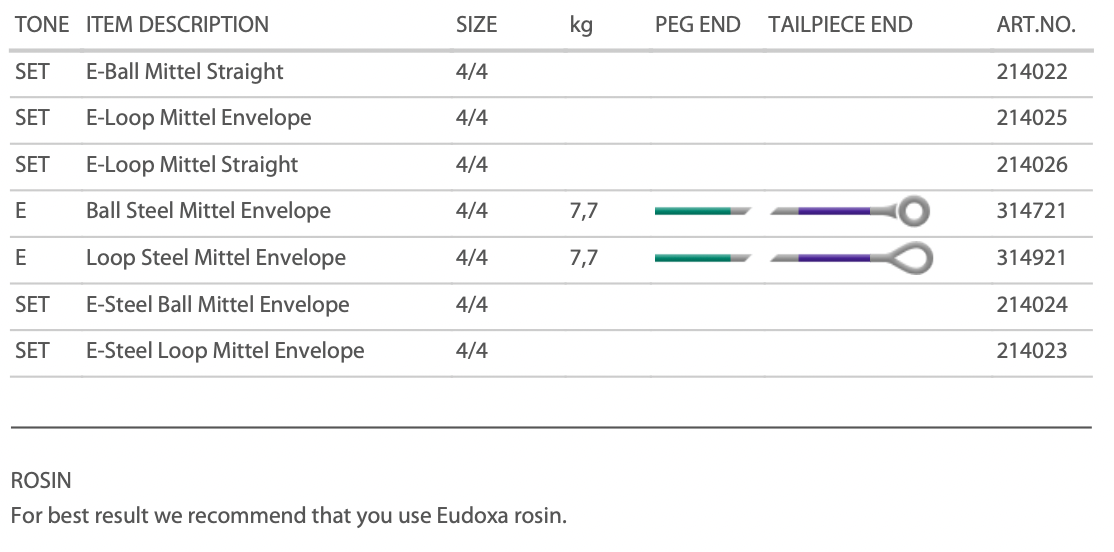Select Loop Steel Mittel Envelope row

coord(215,258)
